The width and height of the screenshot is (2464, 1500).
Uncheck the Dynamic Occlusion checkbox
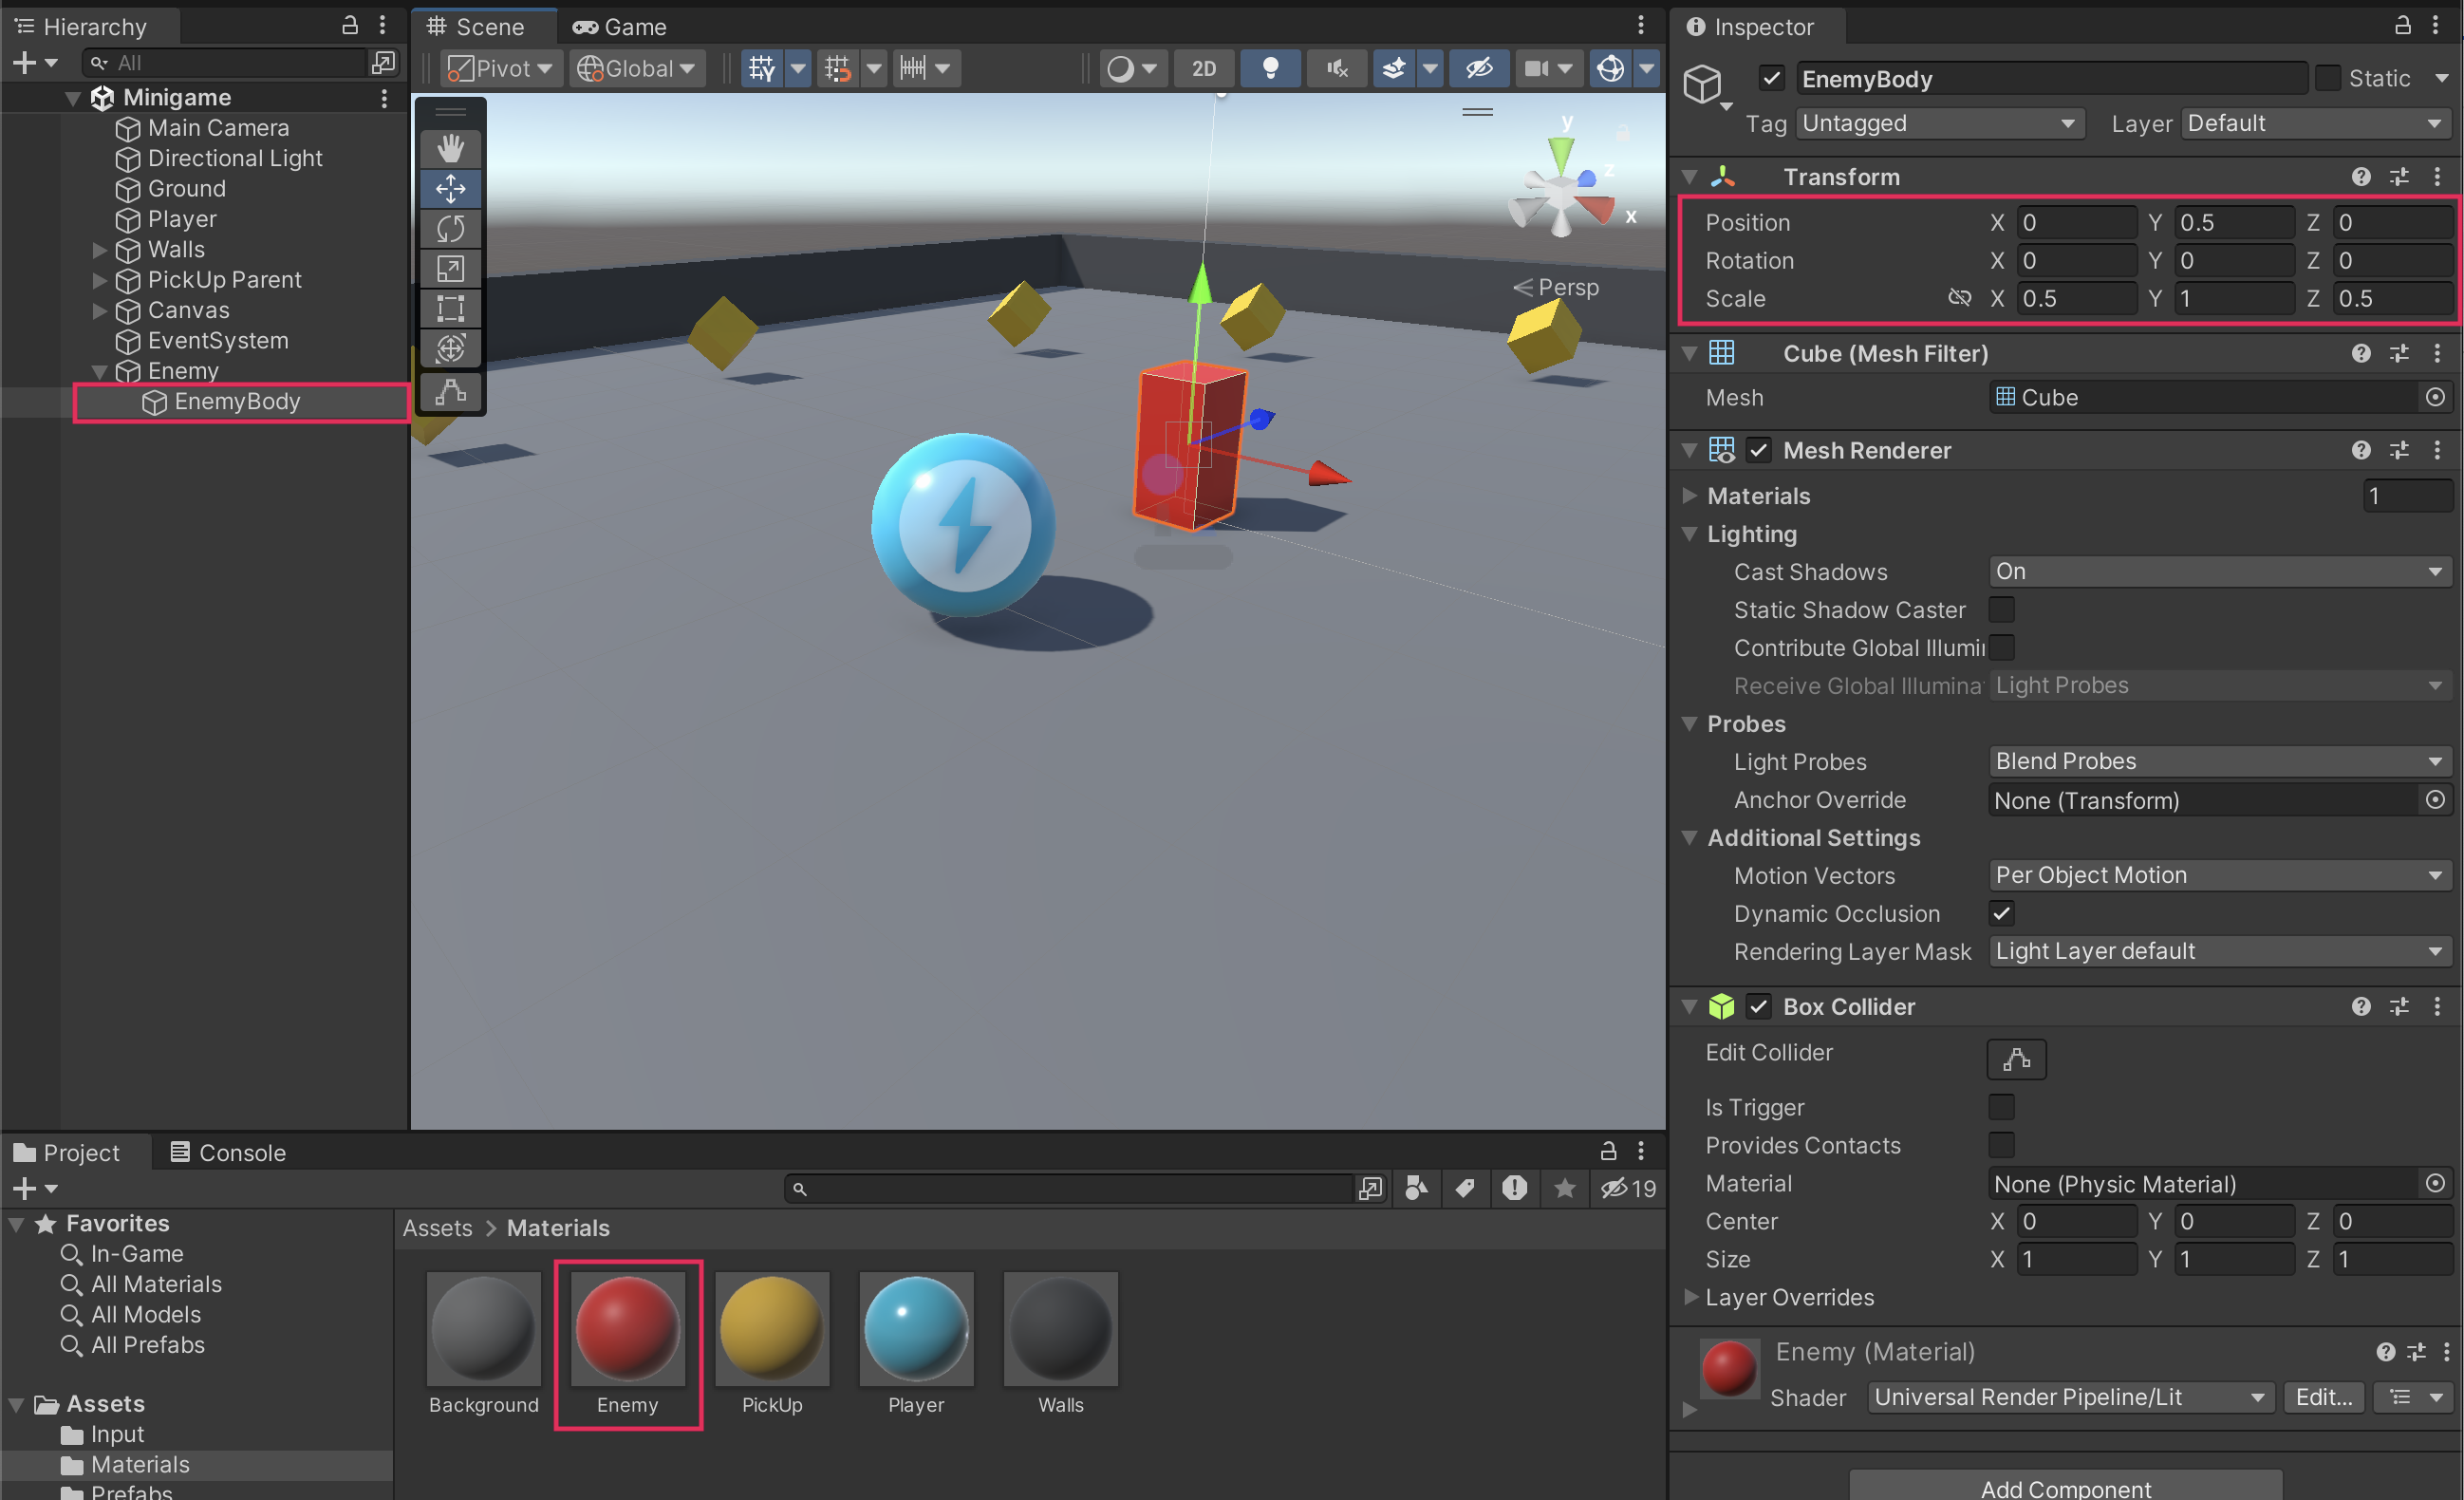(x=2001, y=913)
